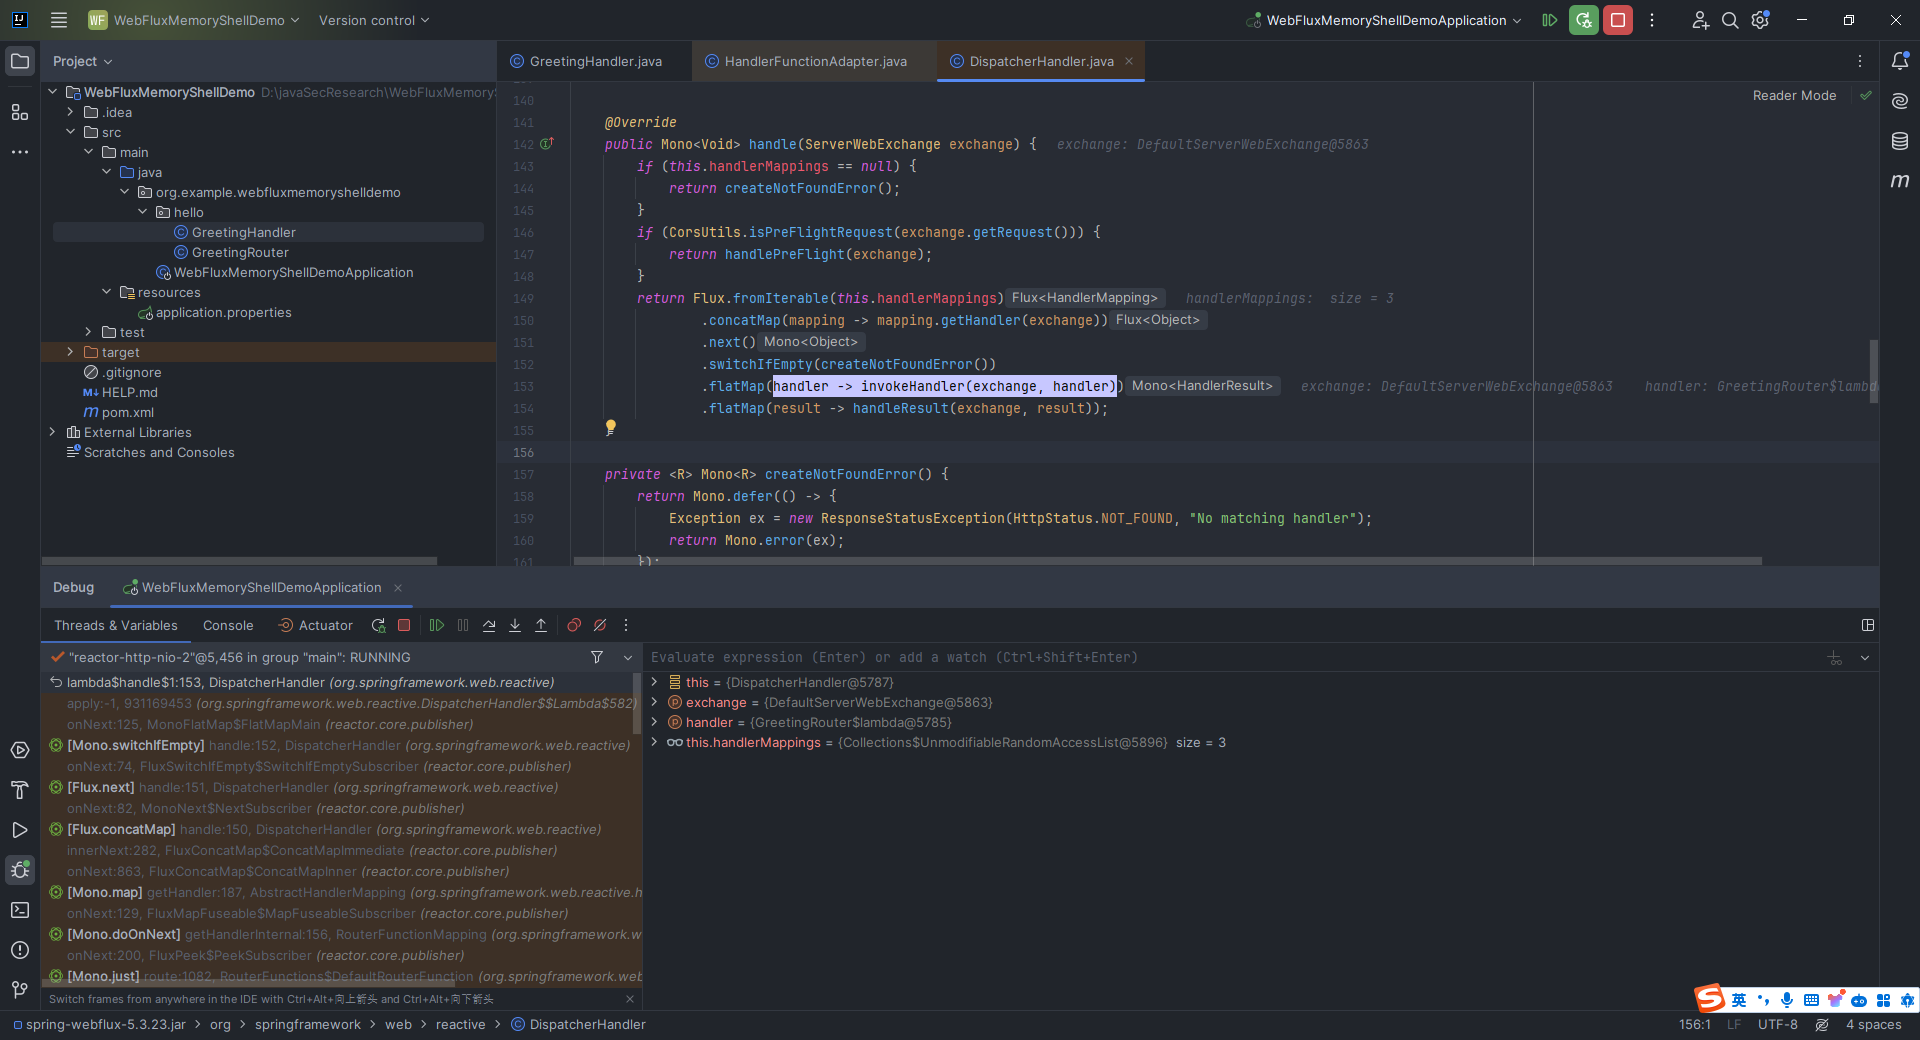
Task: Open Search Everywhere magnifier icon
Action: [1730, 20]
